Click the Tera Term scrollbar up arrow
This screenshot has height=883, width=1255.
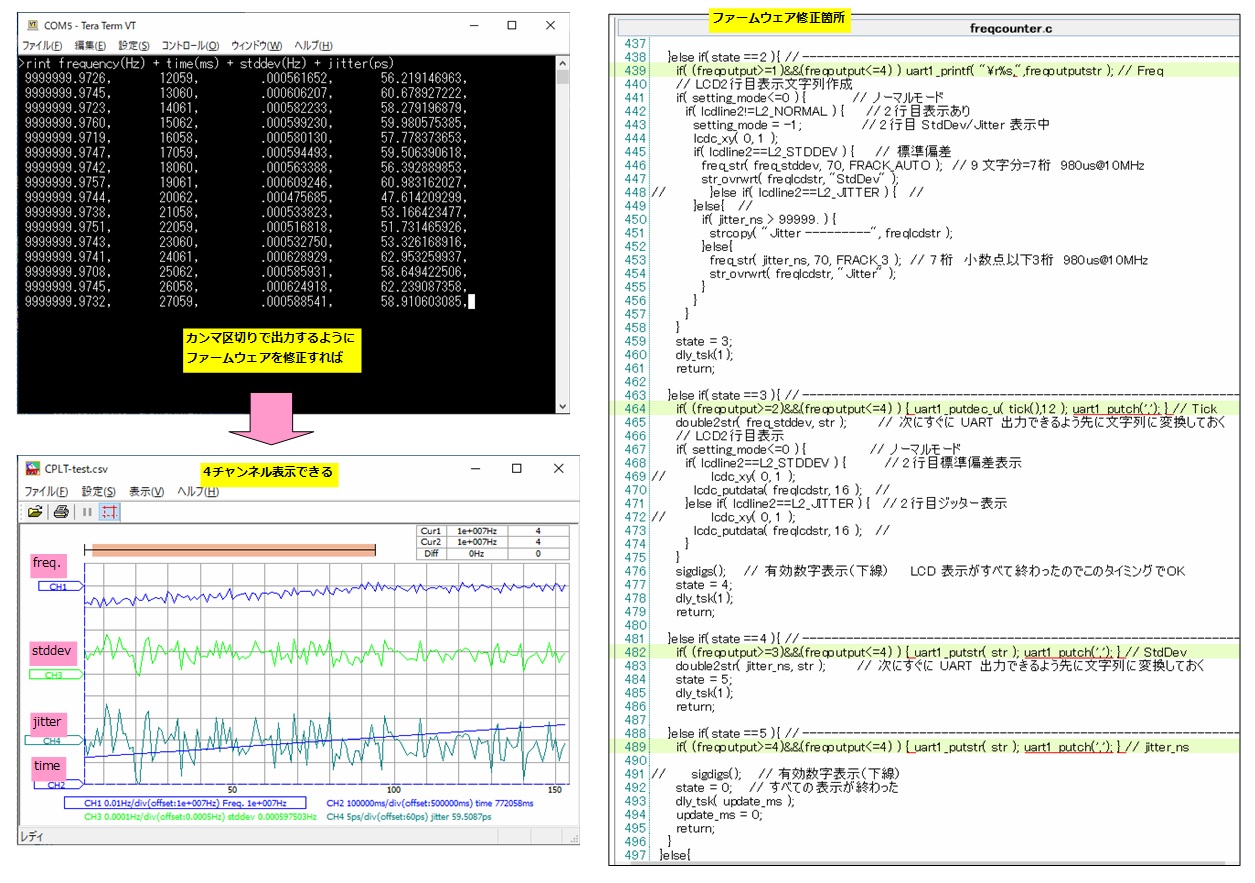pyautogui.click(x=562, y=64)
